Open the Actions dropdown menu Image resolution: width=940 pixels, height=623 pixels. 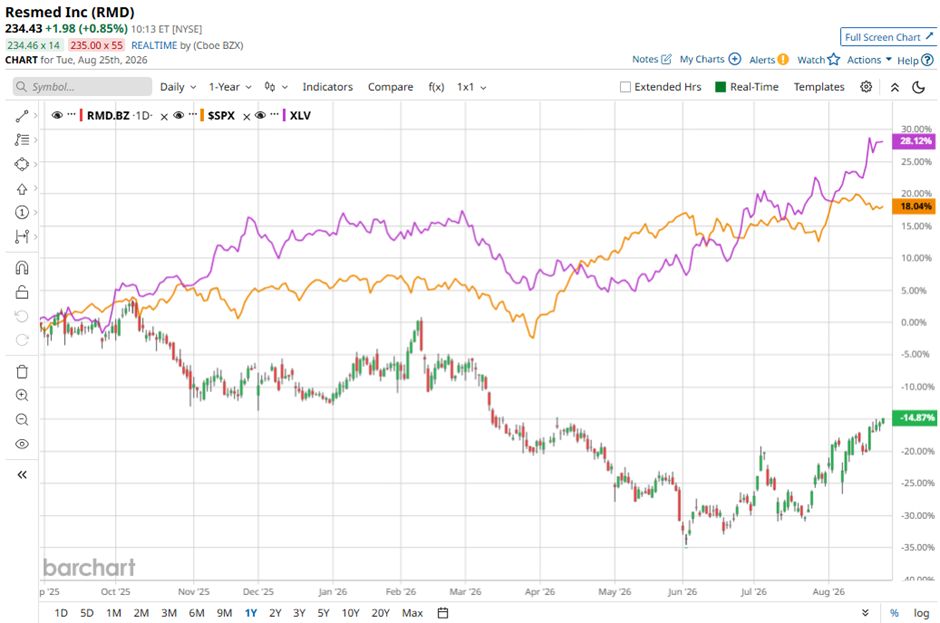point(869,59)
